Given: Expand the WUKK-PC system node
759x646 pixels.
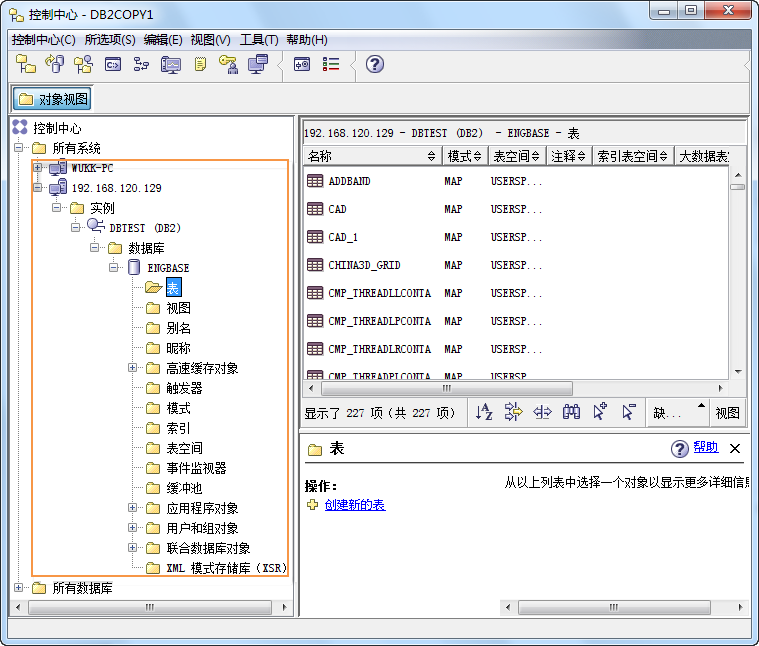Looking at the screenshot, I should tap(38, 167).
